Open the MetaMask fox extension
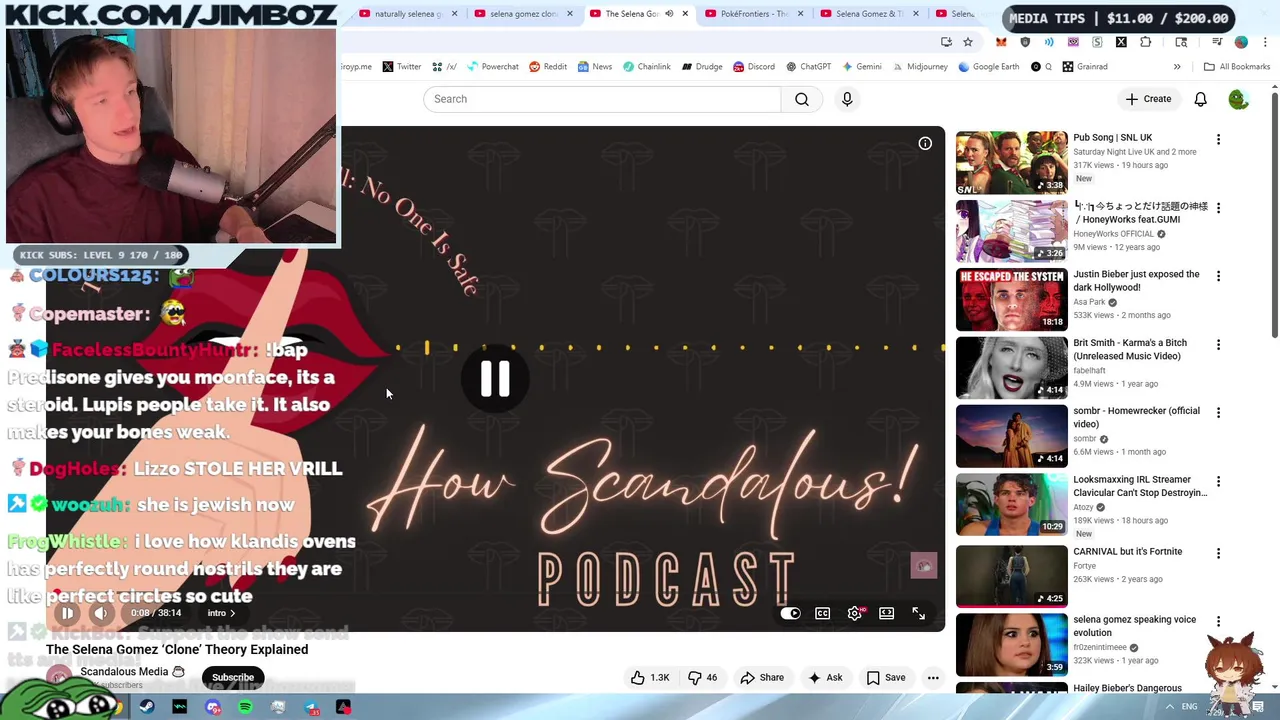This screenshot has width=1280, height=720. click(1001, 42)
